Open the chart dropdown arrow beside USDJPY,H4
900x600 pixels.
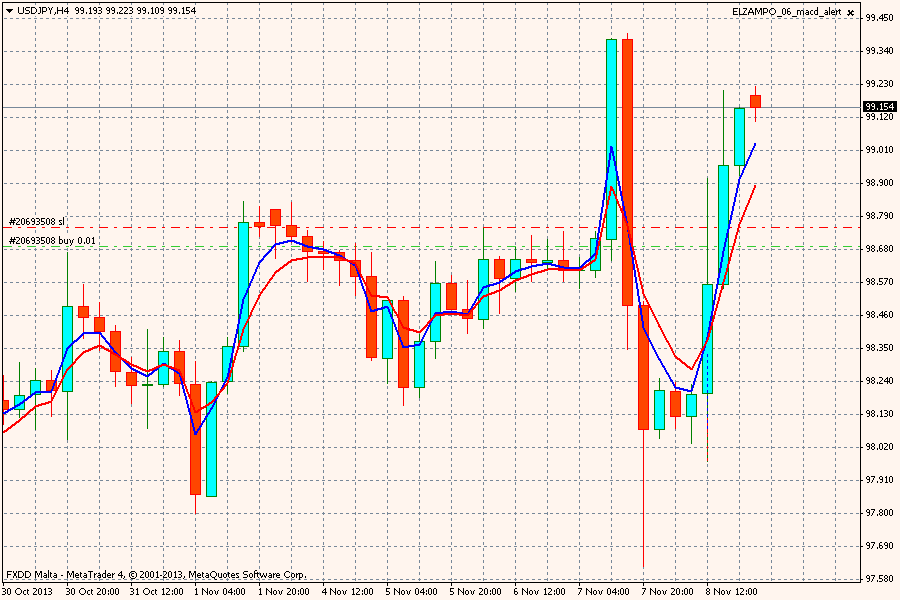coord(8,10)
